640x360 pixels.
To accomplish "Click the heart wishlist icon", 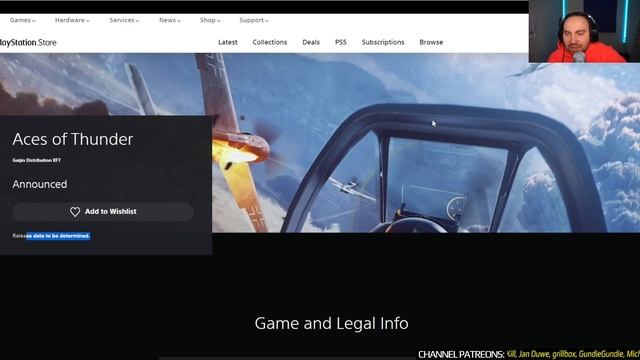I will [x=75, y=211].
